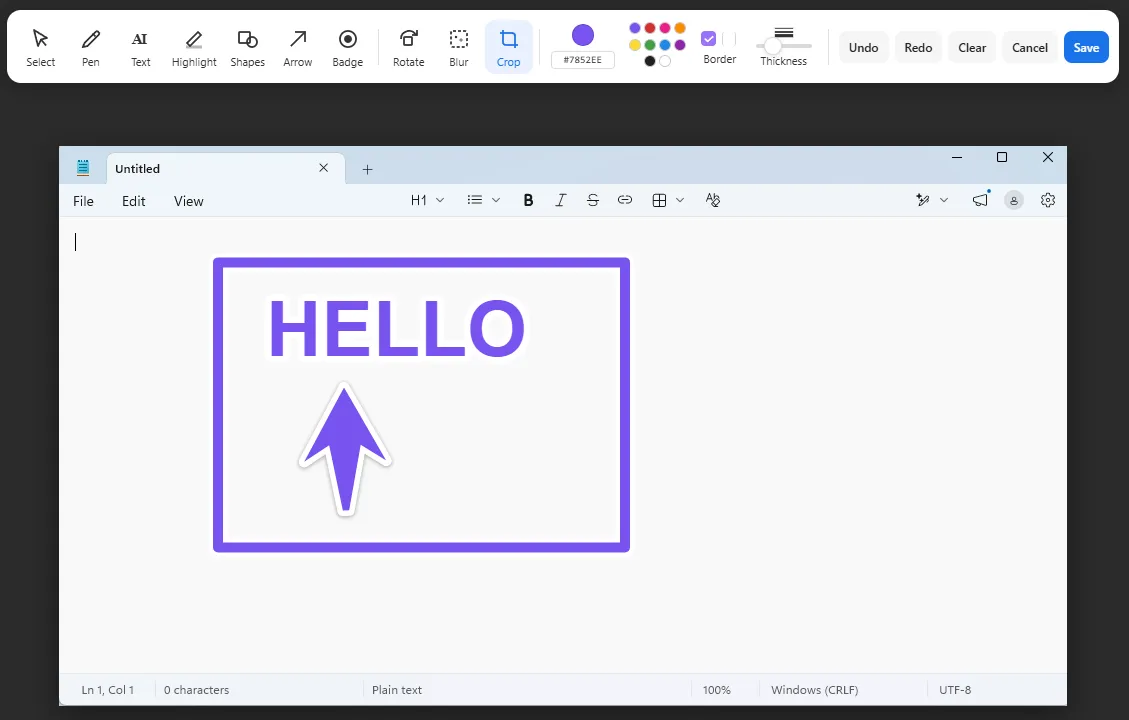Click the Notepad app icon
Screen dimensions: 1129x720
(83, 168)
